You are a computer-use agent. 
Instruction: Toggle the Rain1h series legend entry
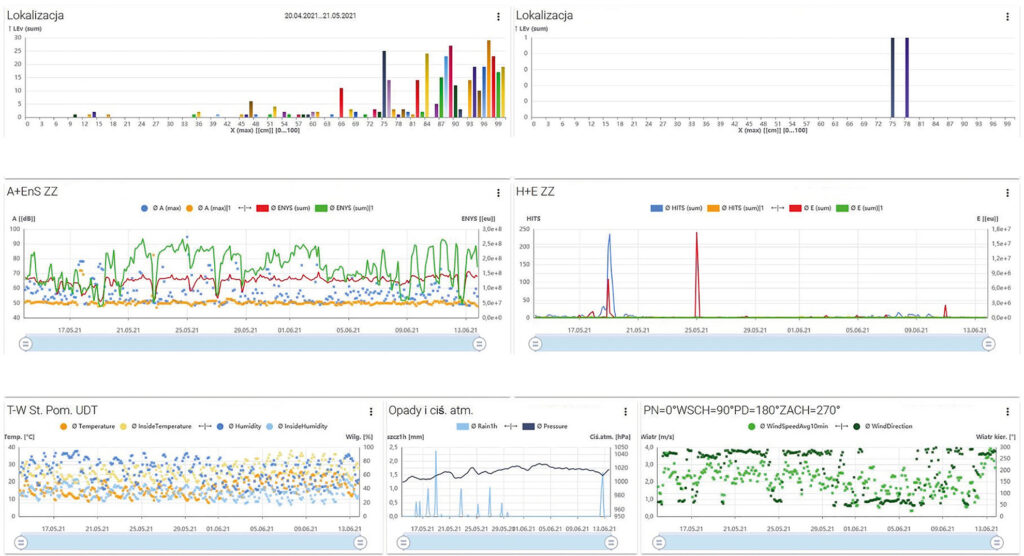pyautogui.click(x=477, y=427)
